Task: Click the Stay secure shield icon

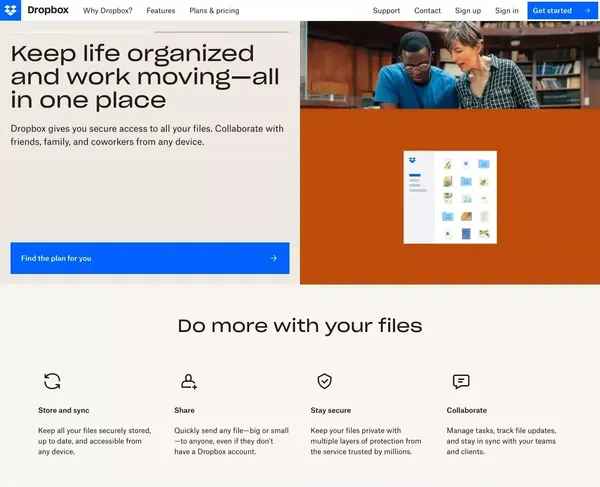Action: coord(324,381)
